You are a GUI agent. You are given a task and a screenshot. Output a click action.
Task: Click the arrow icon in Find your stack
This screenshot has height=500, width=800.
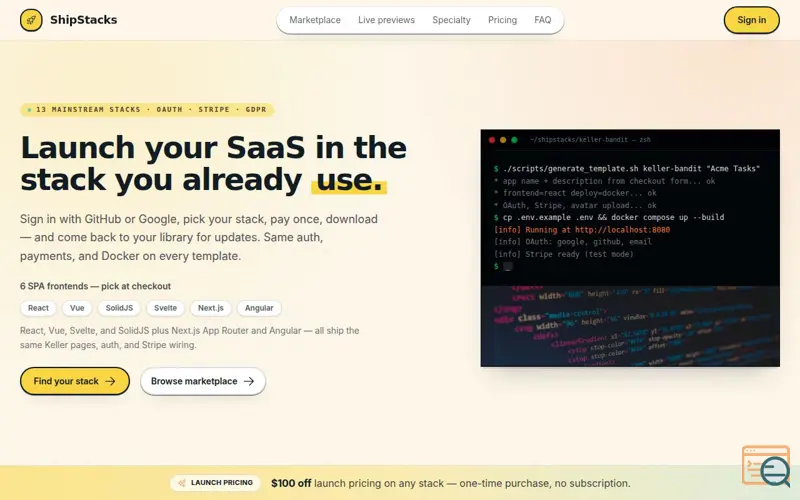[110, 381]
